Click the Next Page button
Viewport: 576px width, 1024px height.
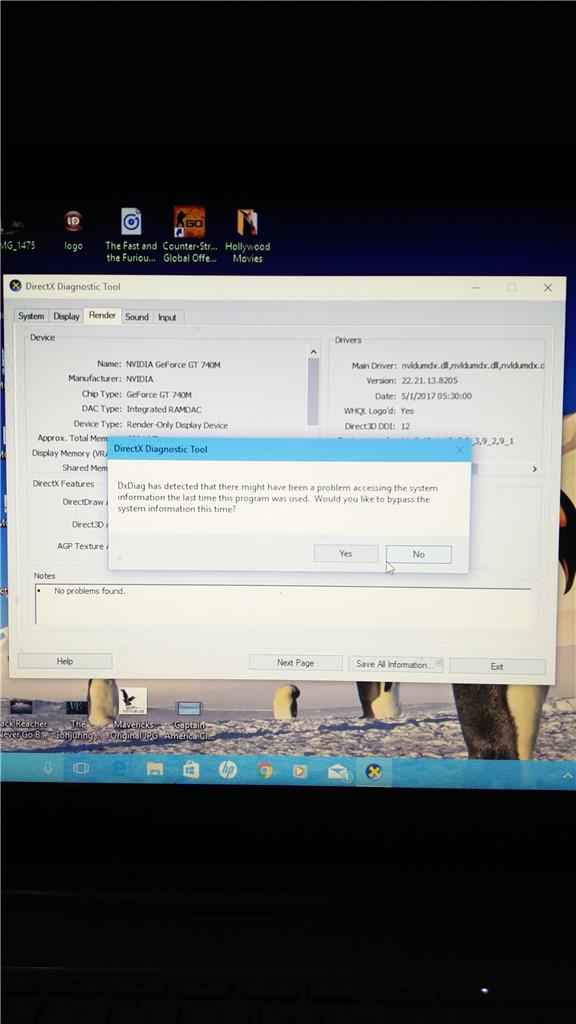click(x=295, y=663)
